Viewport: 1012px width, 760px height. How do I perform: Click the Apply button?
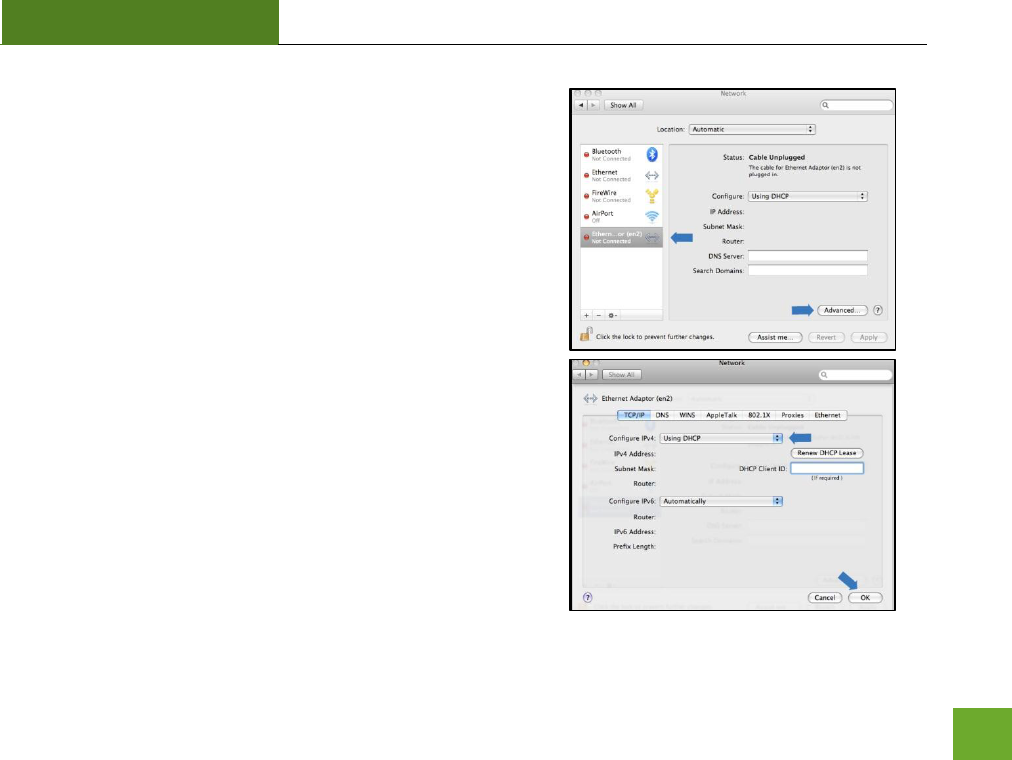coord(869,337)
